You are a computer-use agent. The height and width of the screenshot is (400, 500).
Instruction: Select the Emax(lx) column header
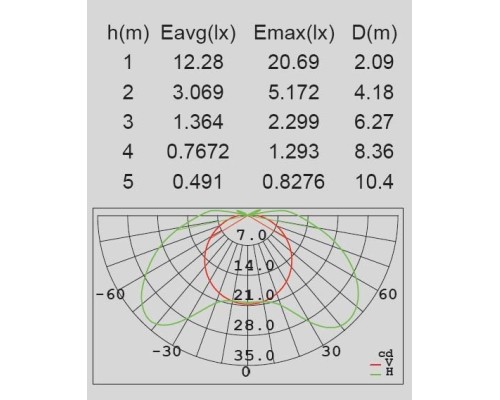(x=294, y=33)
